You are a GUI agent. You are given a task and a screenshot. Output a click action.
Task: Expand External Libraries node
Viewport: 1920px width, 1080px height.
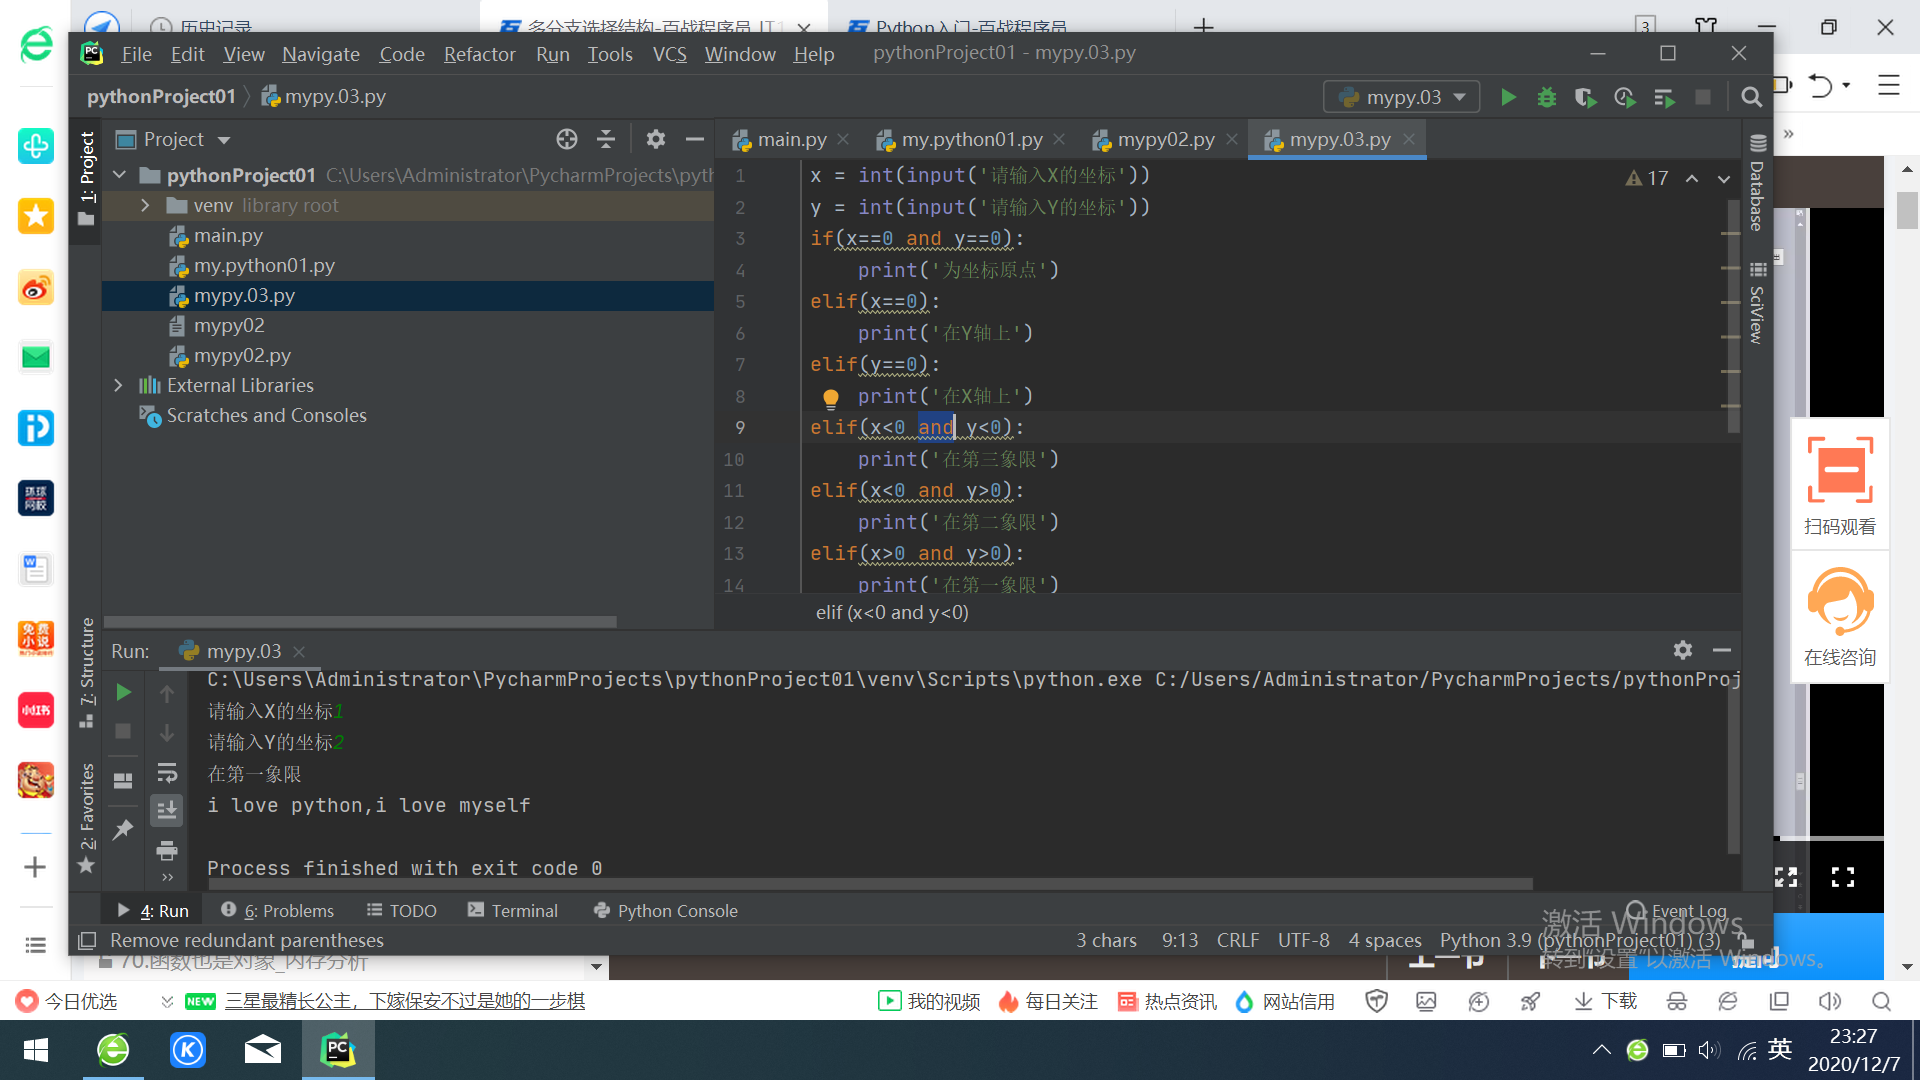click(119, 385)
